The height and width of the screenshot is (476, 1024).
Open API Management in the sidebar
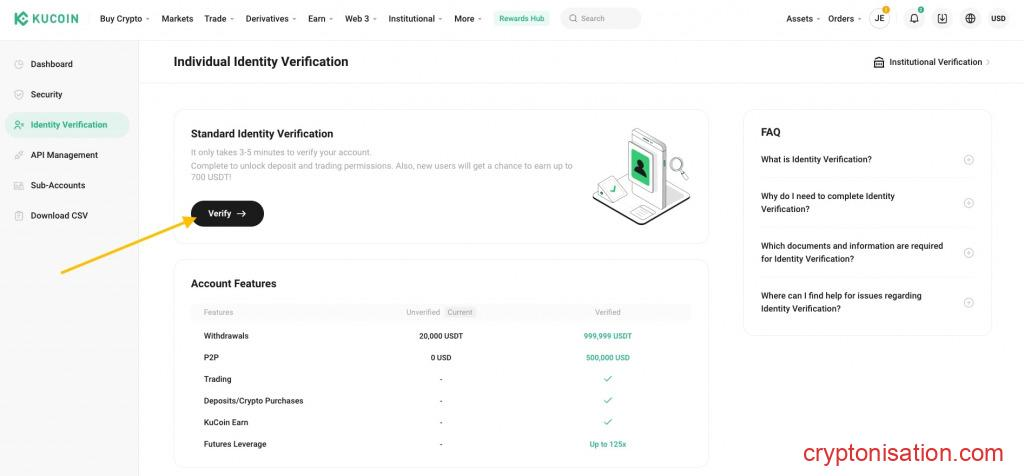click(64, 155)
